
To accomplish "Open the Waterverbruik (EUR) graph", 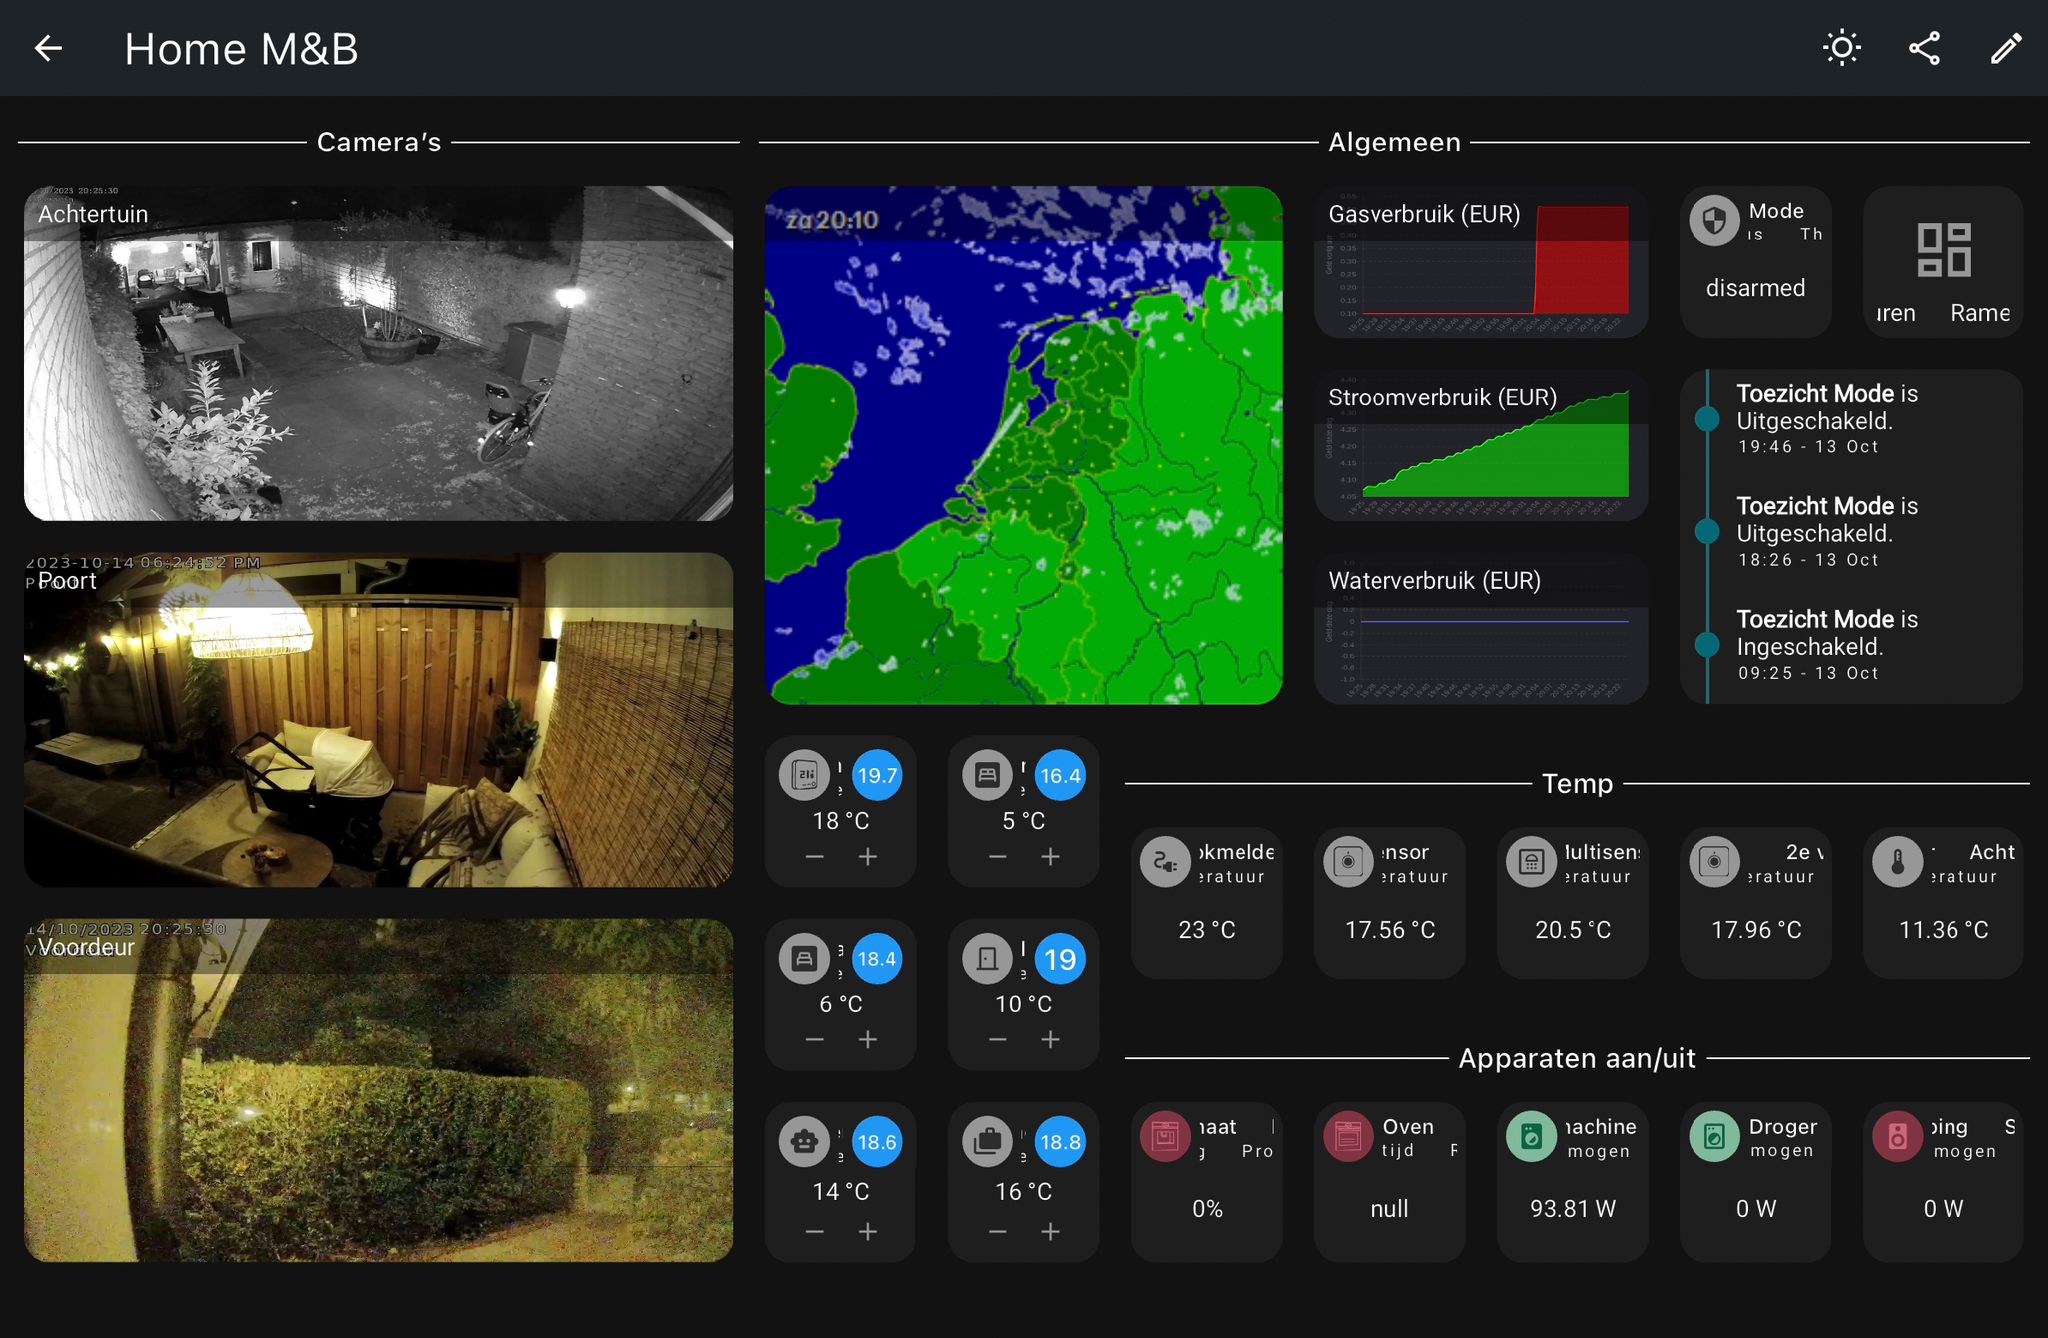I will click(x=1481, y=628).
